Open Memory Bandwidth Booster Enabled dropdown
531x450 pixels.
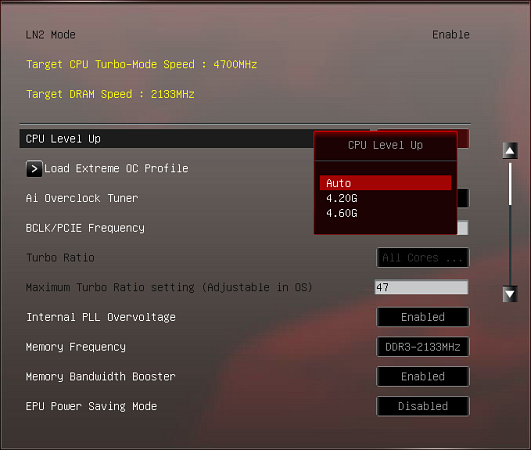click(423, 377)
